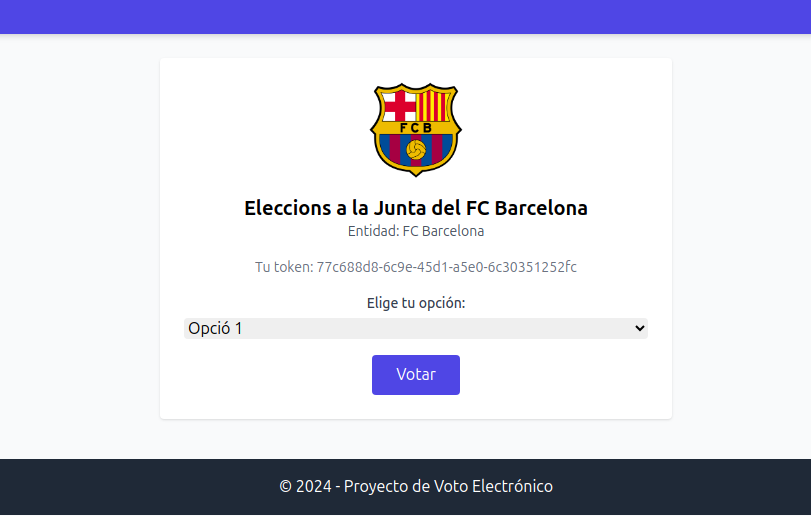Select the 'Opció 1' text in combo box

215,329
